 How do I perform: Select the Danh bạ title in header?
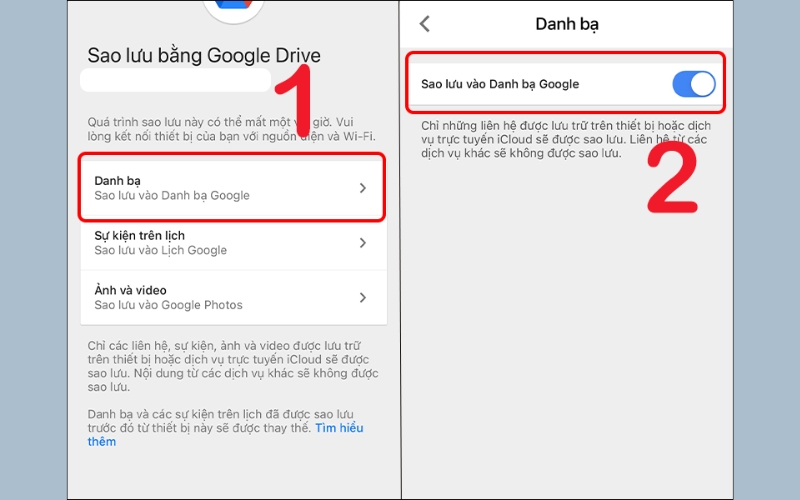(567, 24)
